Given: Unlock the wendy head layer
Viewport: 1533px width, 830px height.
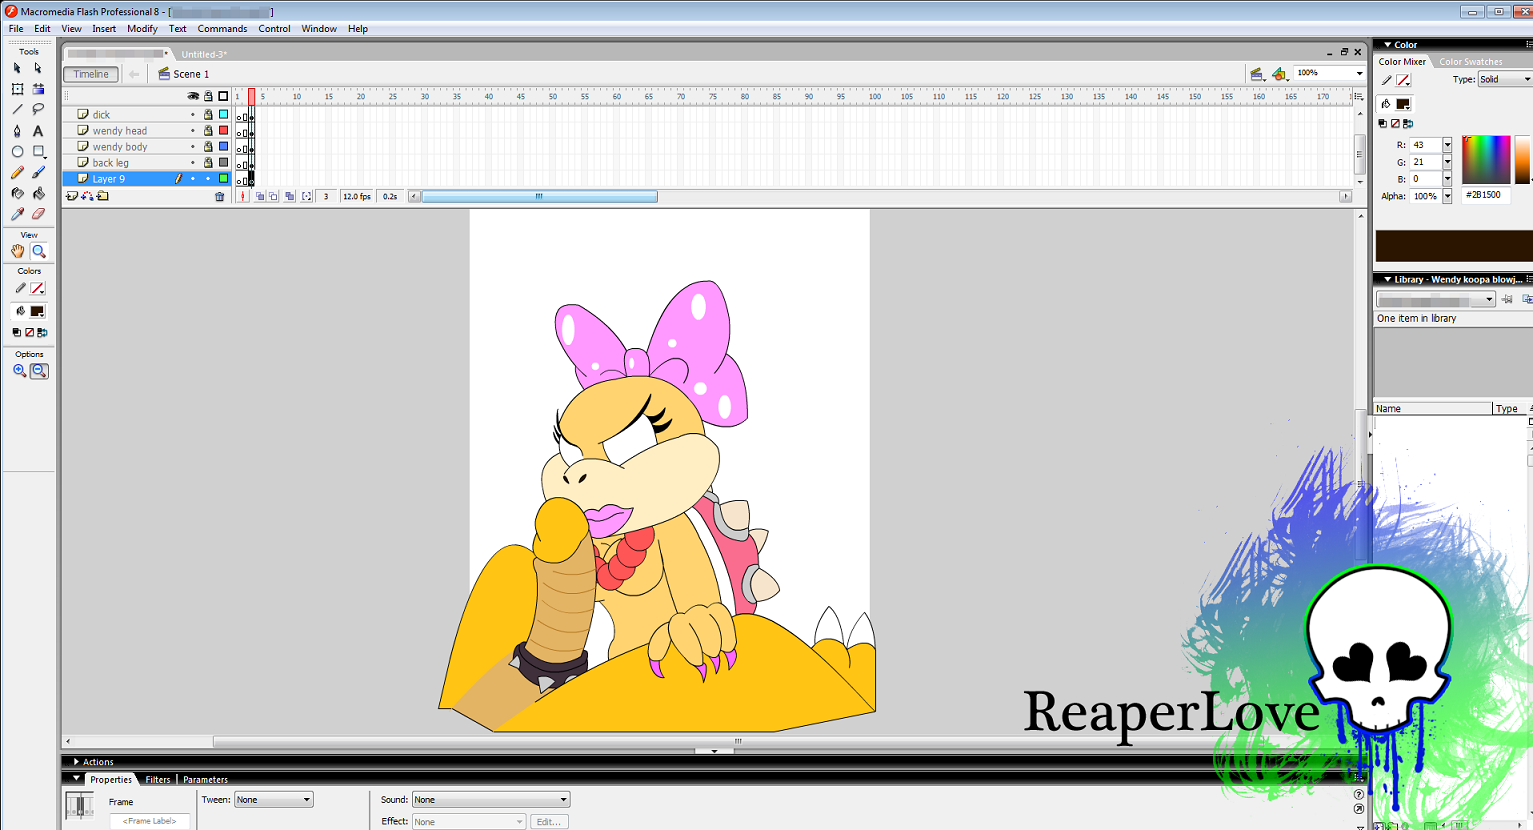Looking at the screenshot, I should click(x=208, y=130).
